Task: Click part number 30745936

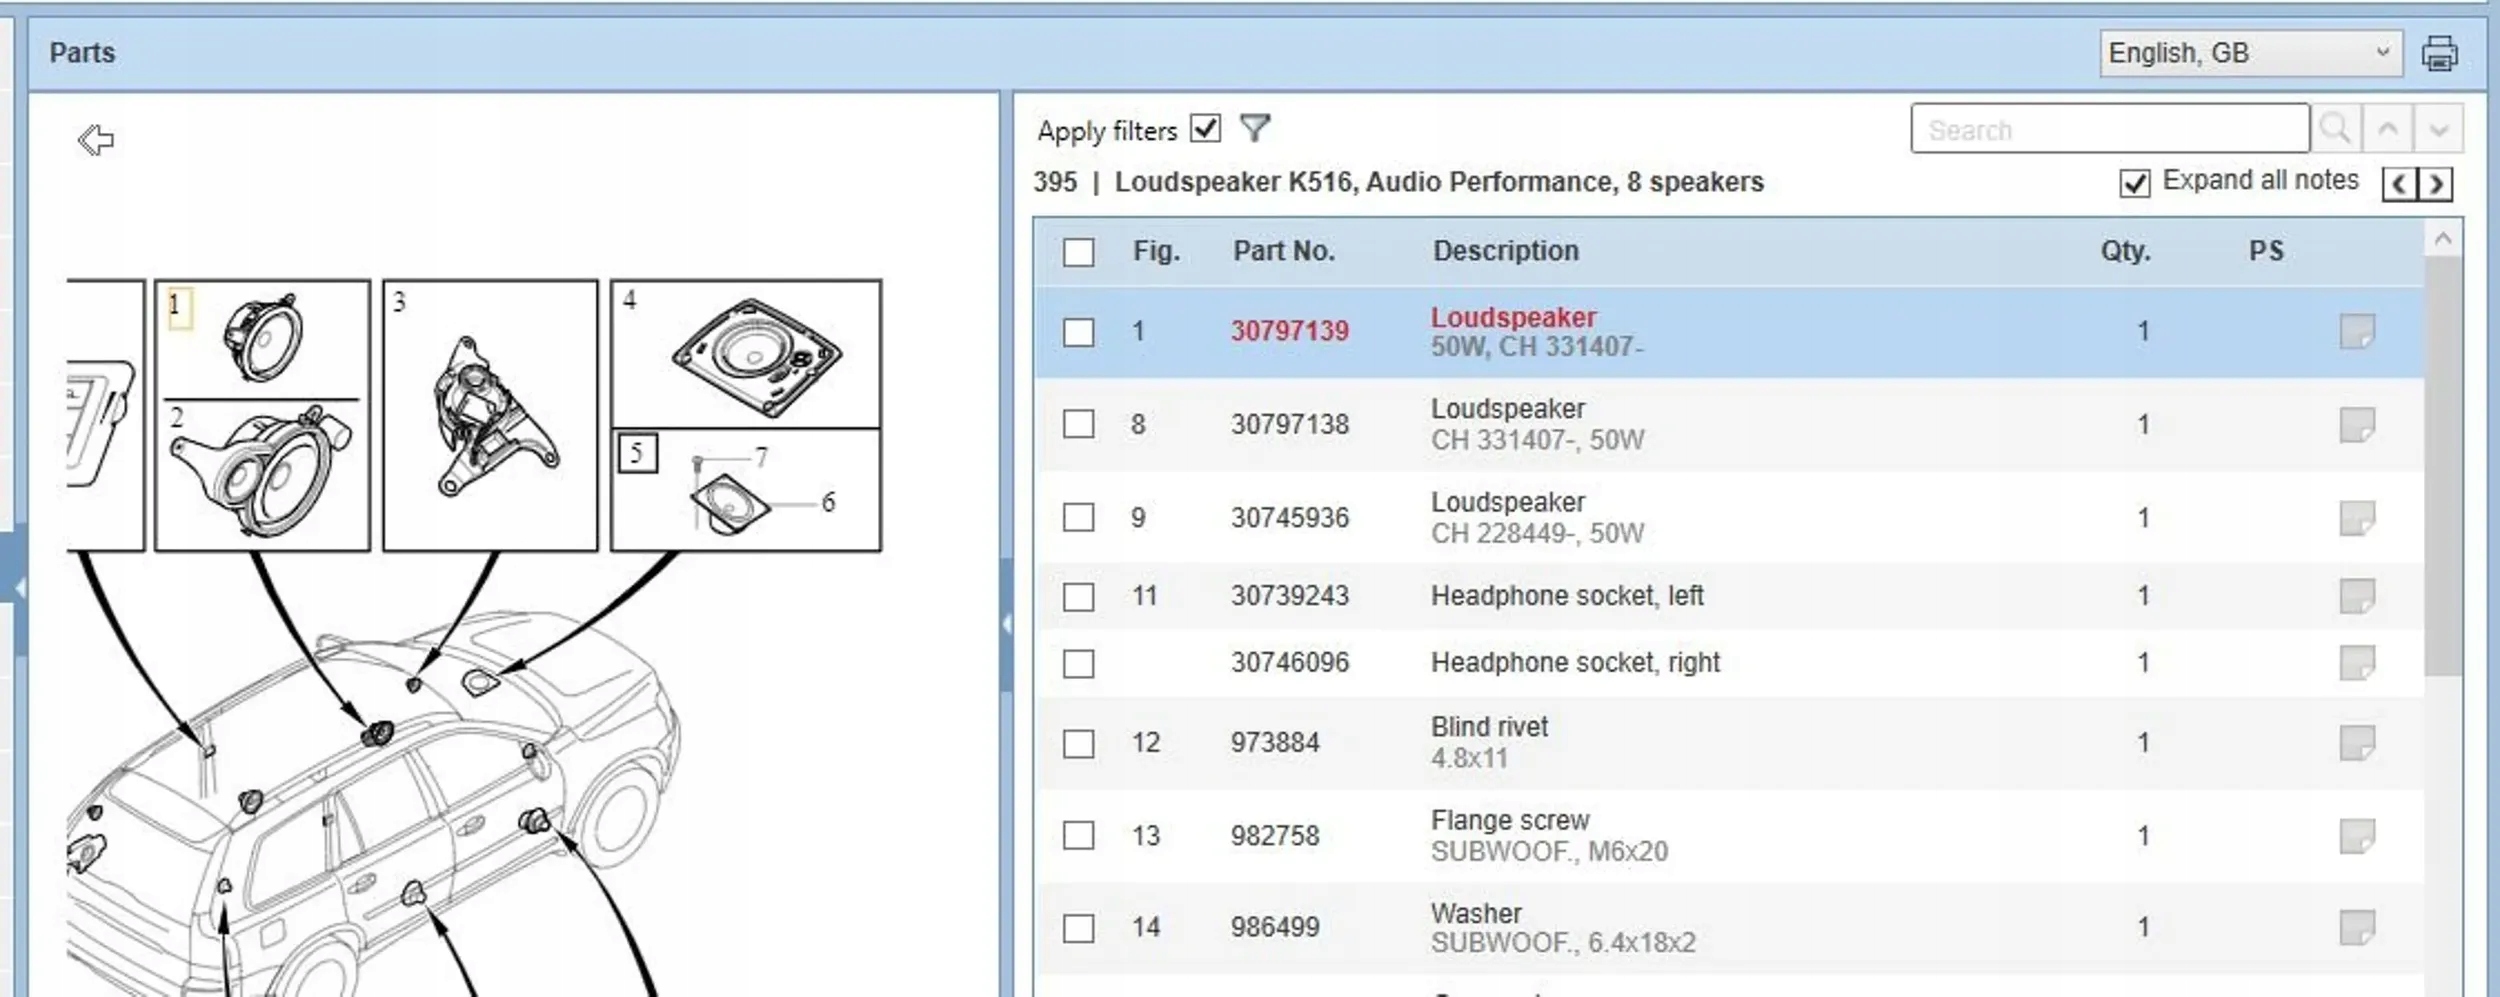Action: click(1289, 518)
